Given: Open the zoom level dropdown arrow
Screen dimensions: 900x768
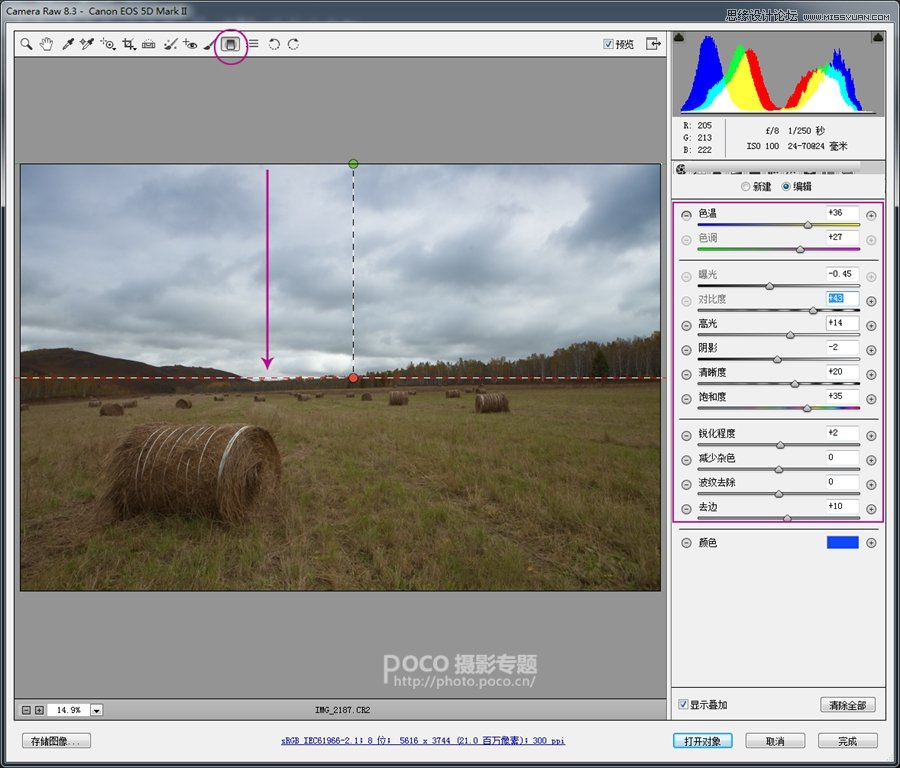Looking at the screenshot, I should [x=97, y=710].
